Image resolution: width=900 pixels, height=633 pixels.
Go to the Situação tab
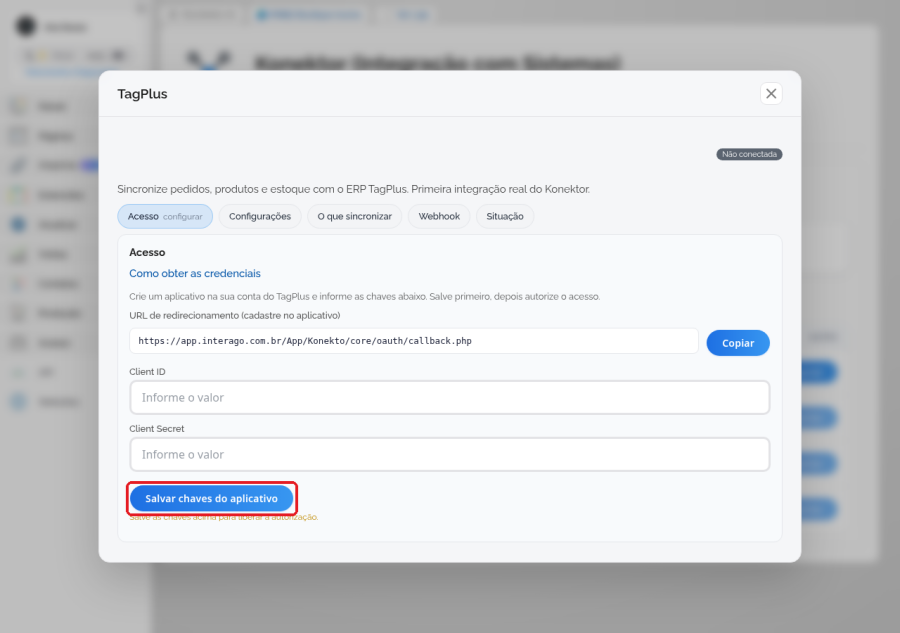pos(505,216)
